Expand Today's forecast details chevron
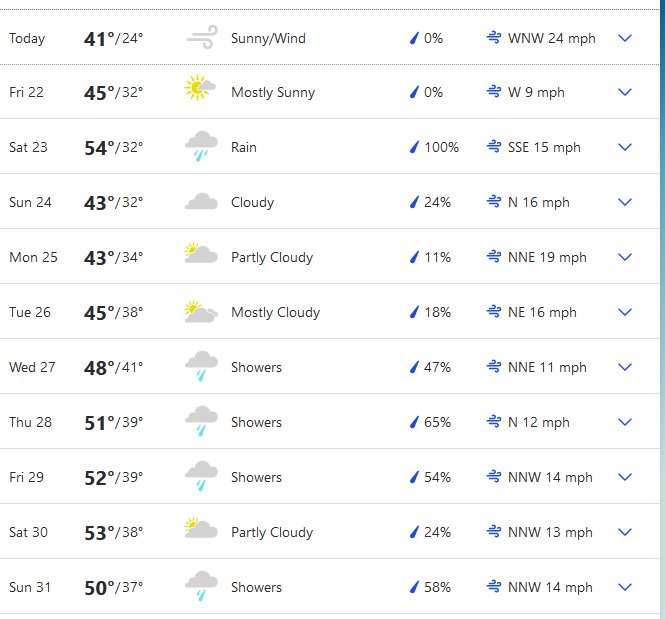The width and height of the screenshot is (665, 619). tap(625, 38)
